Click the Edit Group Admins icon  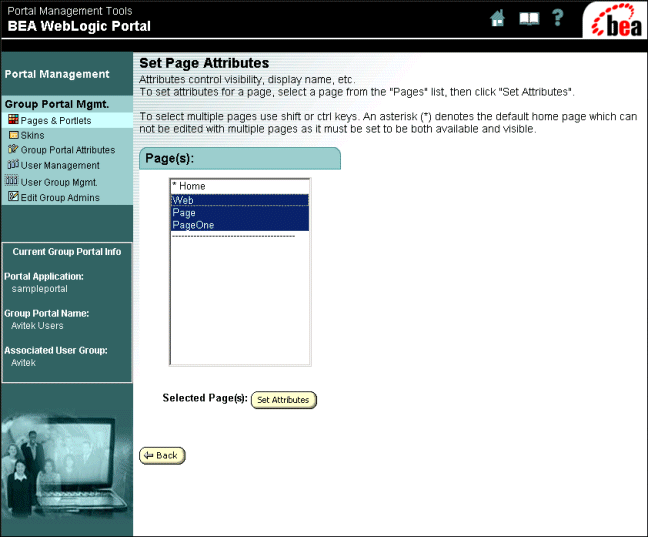coord(14,196)
